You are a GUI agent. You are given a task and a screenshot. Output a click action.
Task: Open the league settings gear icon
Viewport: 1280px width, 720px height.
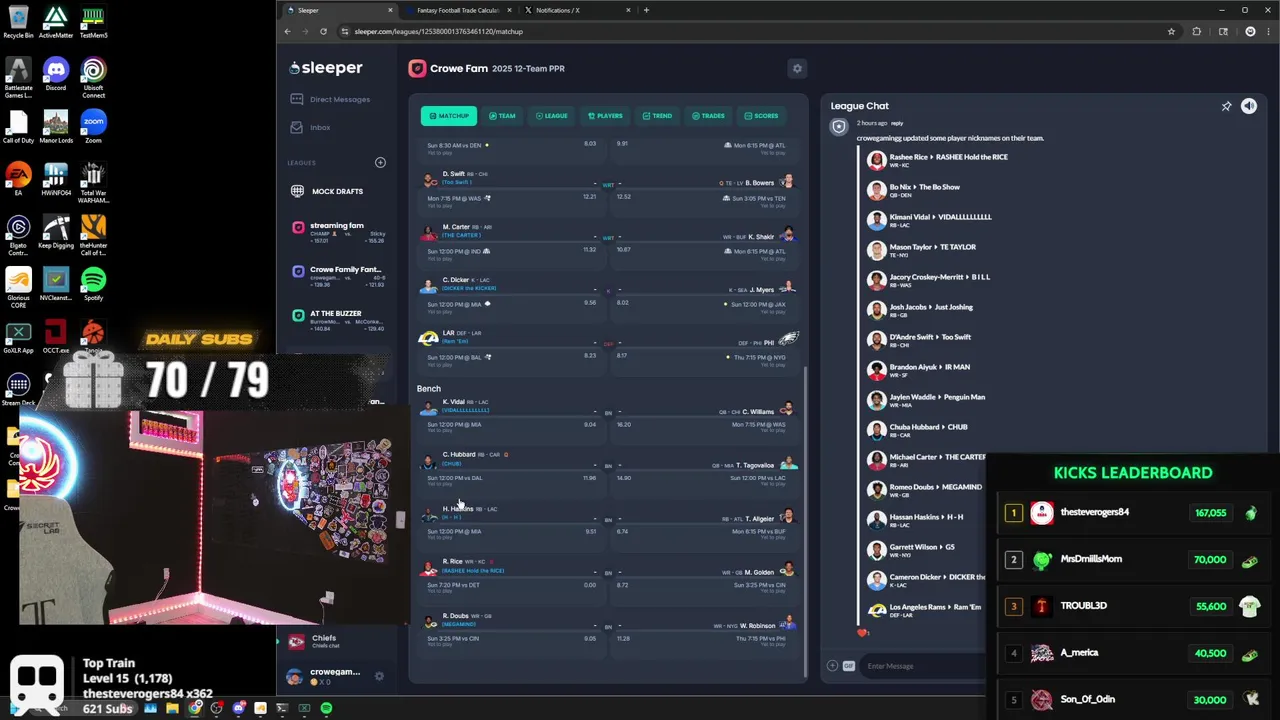pos(797,68)
